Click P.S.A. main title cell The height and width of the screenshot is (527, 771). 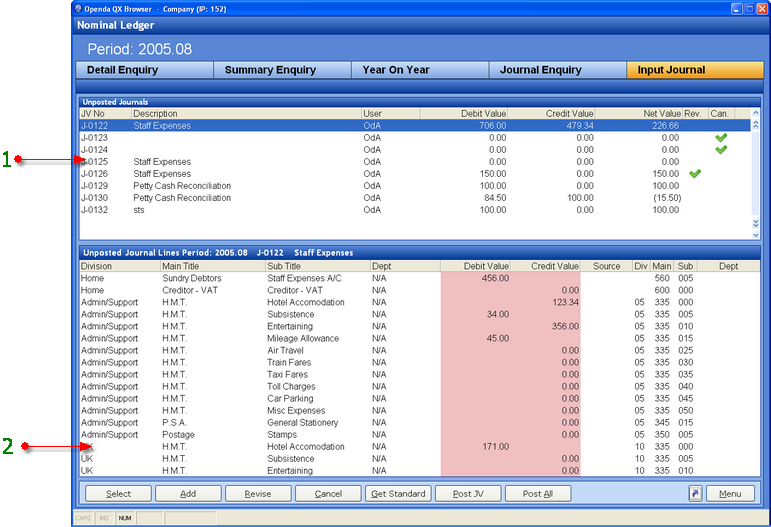point(175,423)
